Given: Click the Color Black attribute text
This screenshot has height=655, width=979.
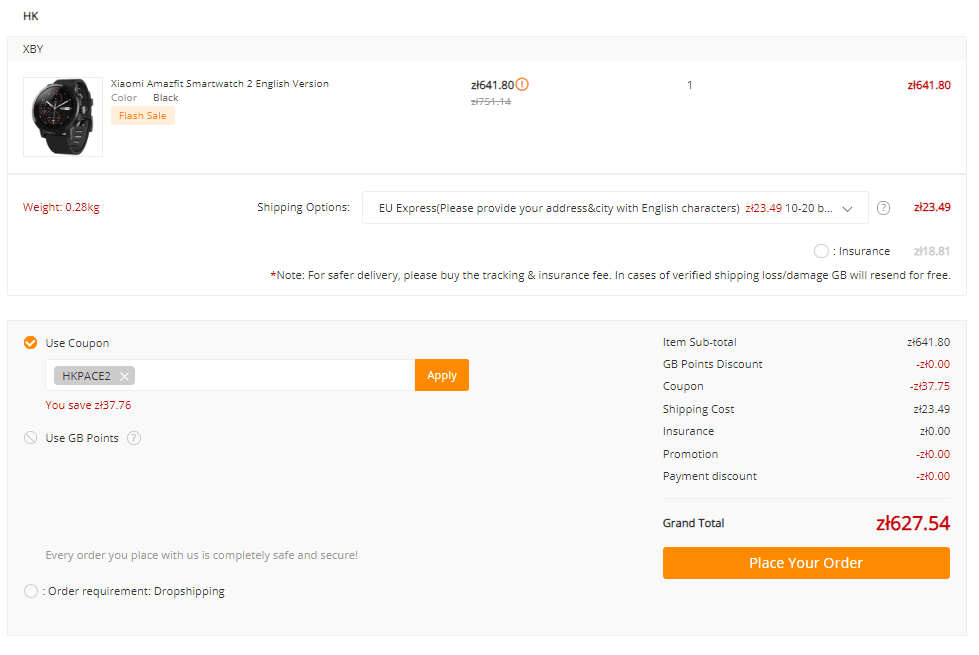Looking at the screenshot, I should [x=145, y=98].
